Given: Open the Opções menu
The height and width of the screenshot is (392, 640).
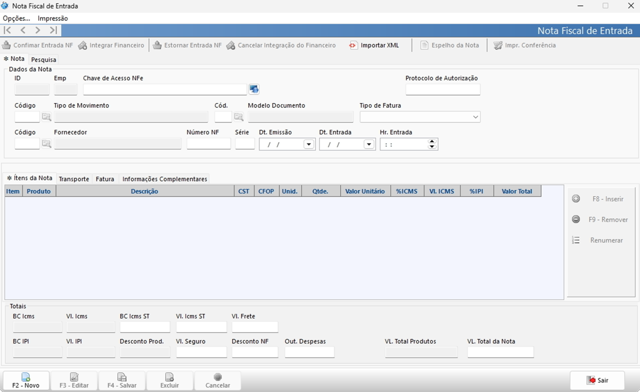Looking at the screenshot, I should coord(16,18).
